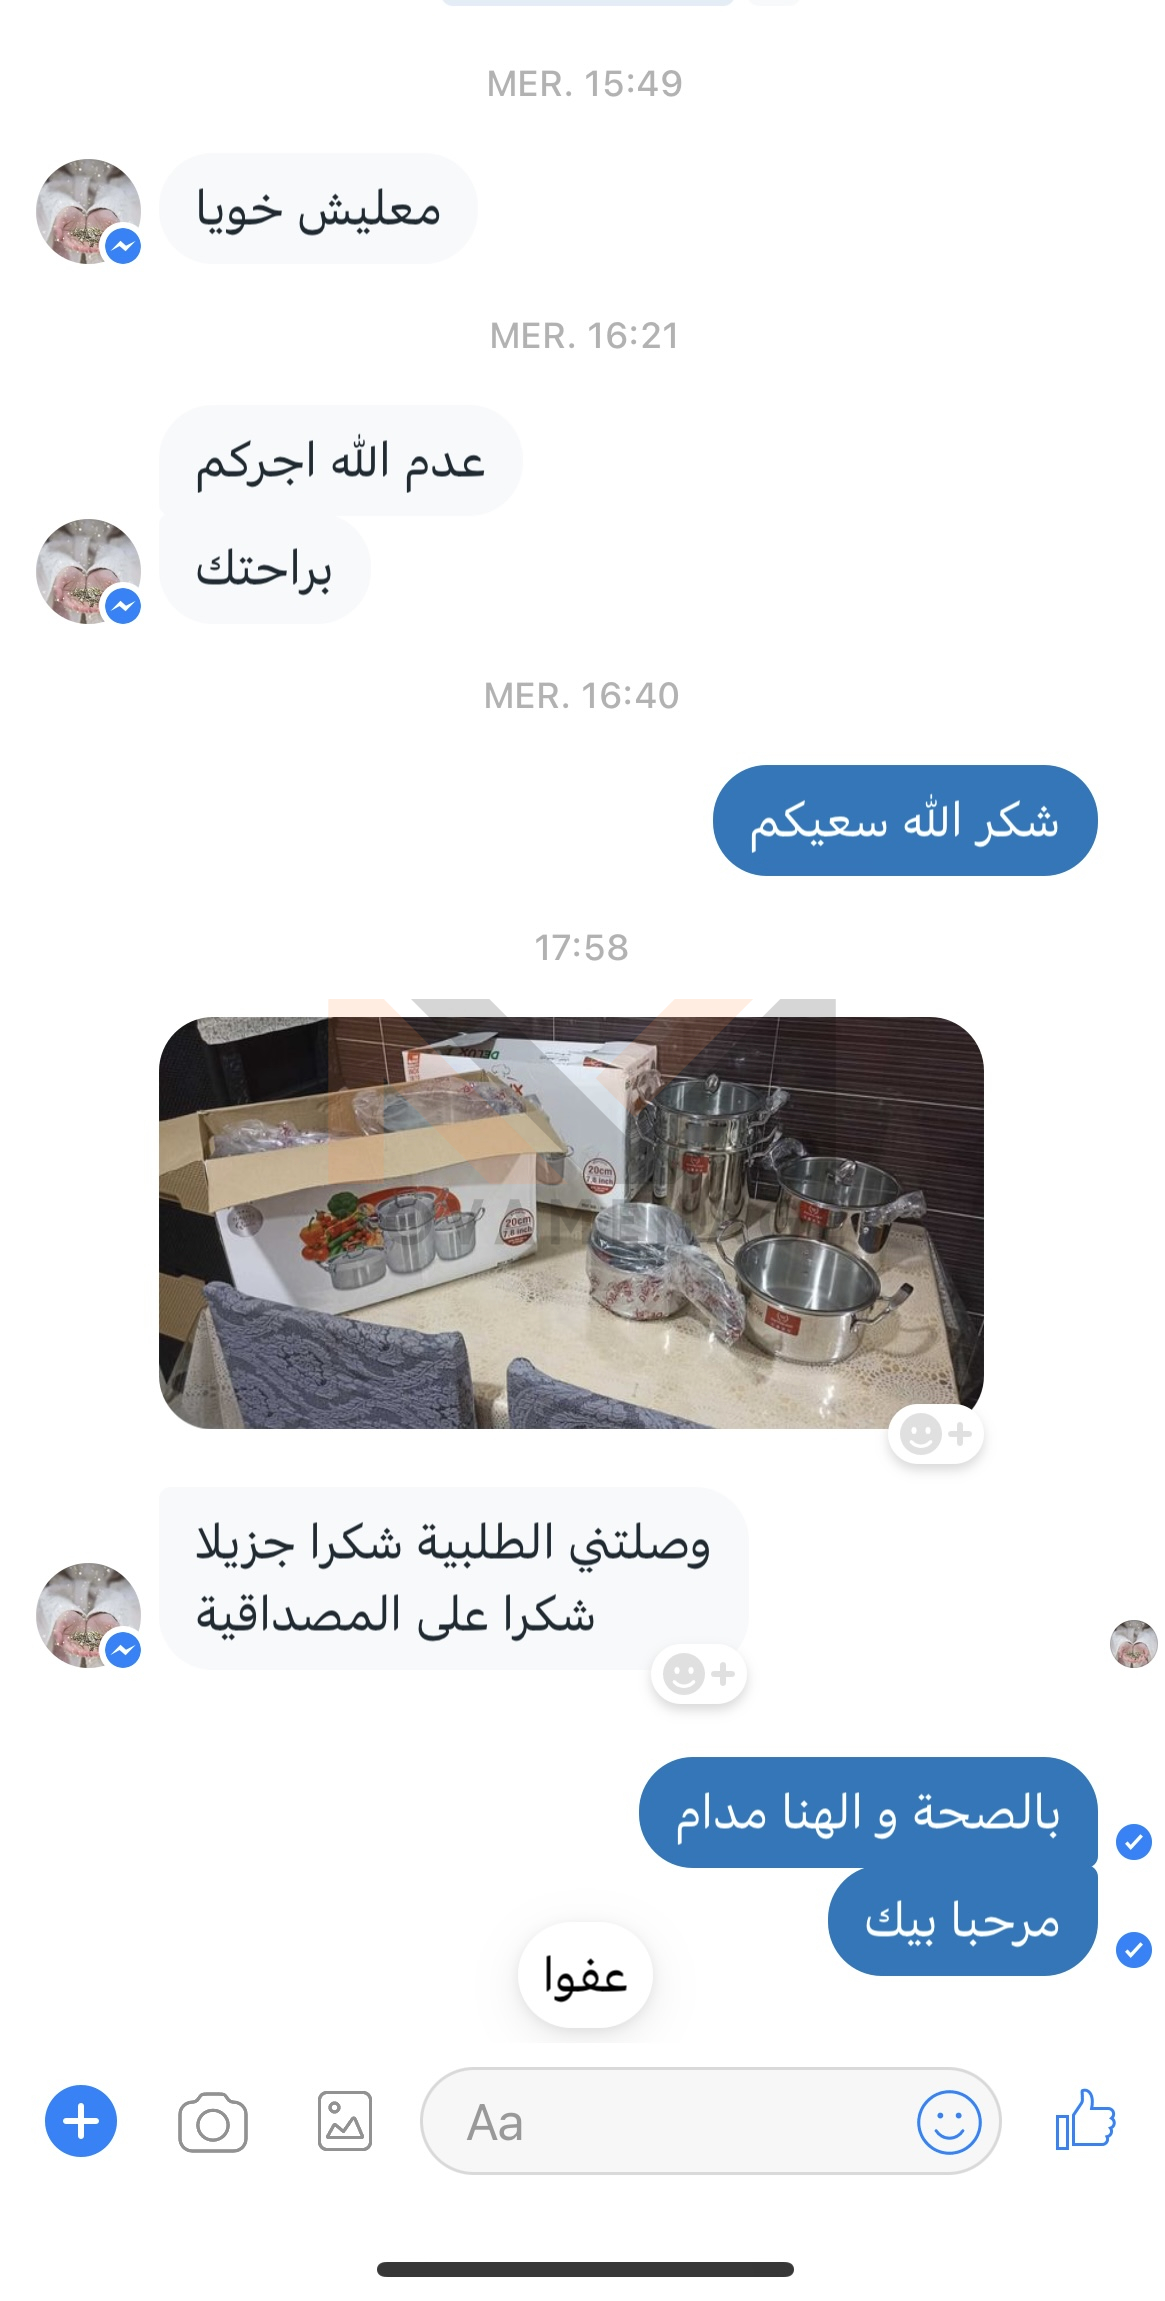Tap the sender avatar beside براحتك
1165x2301 pixels.
tap(88, 571)
